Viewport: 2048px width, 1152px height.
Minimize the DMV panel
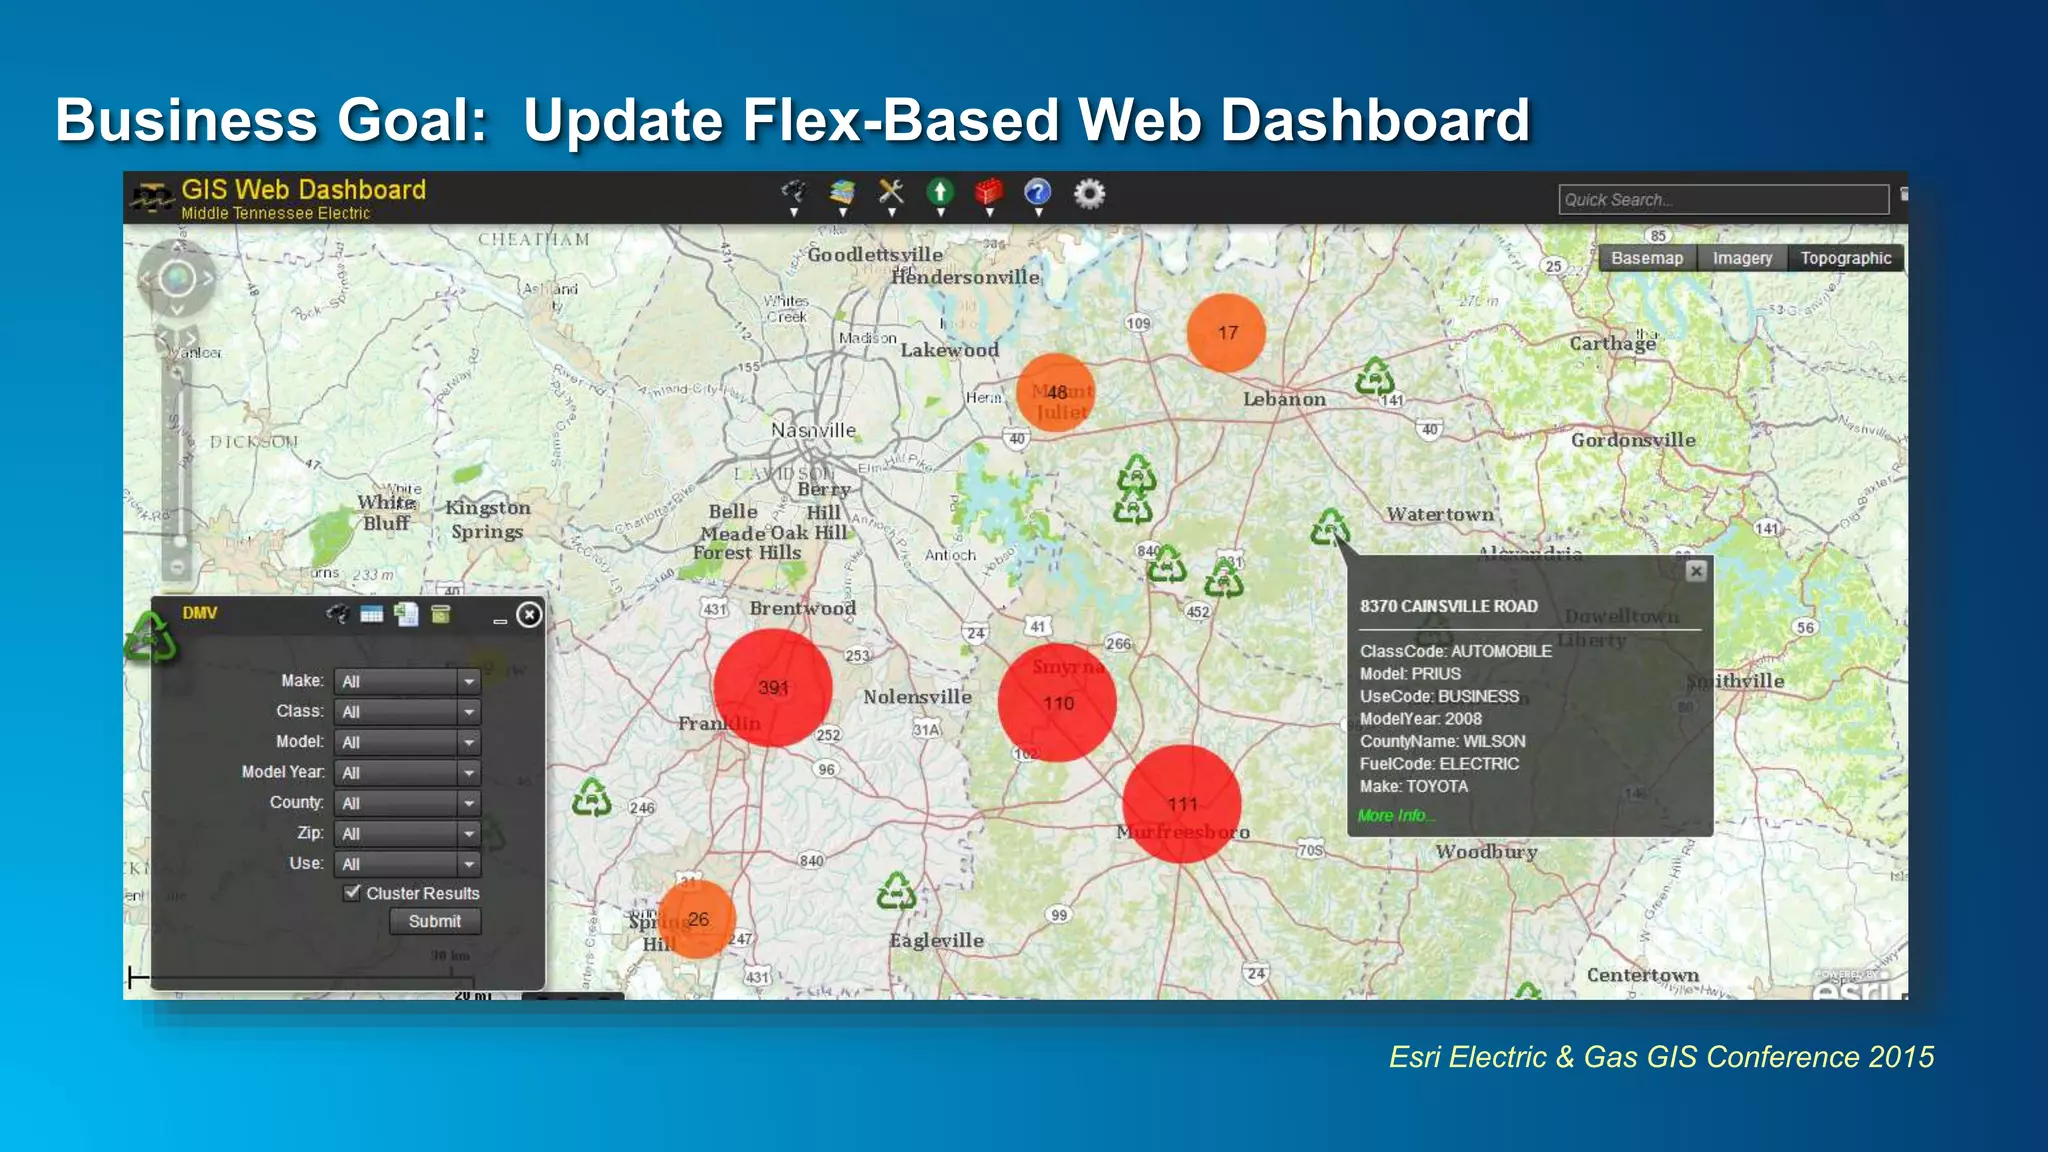(x=500, y=620)
